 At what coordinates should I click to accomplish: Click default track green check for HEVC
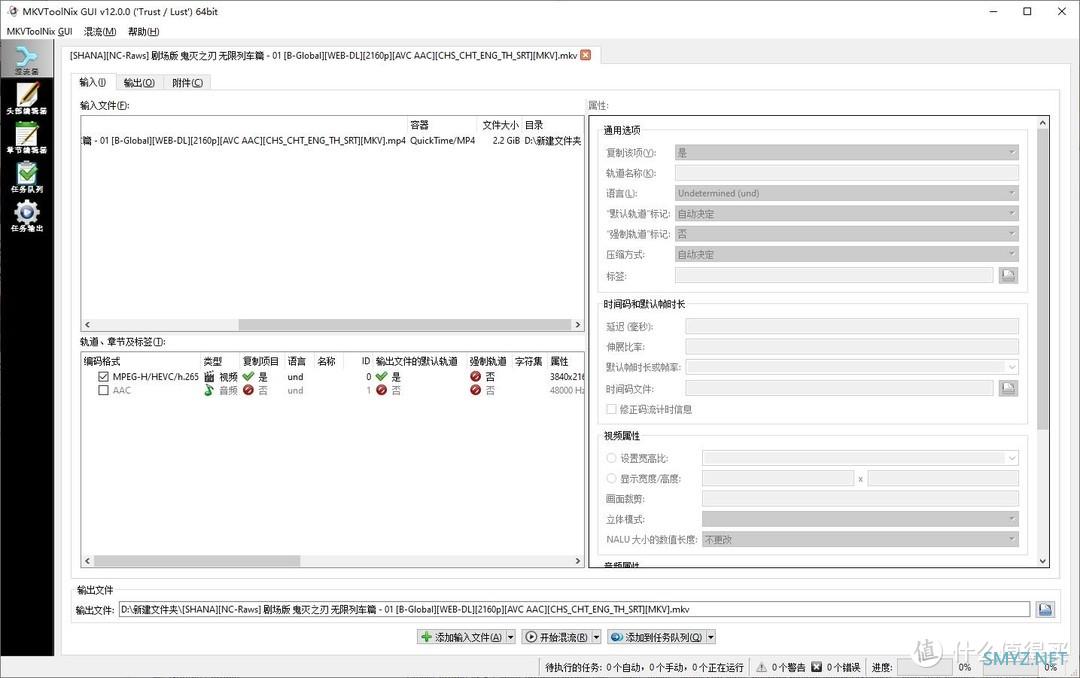382,377
